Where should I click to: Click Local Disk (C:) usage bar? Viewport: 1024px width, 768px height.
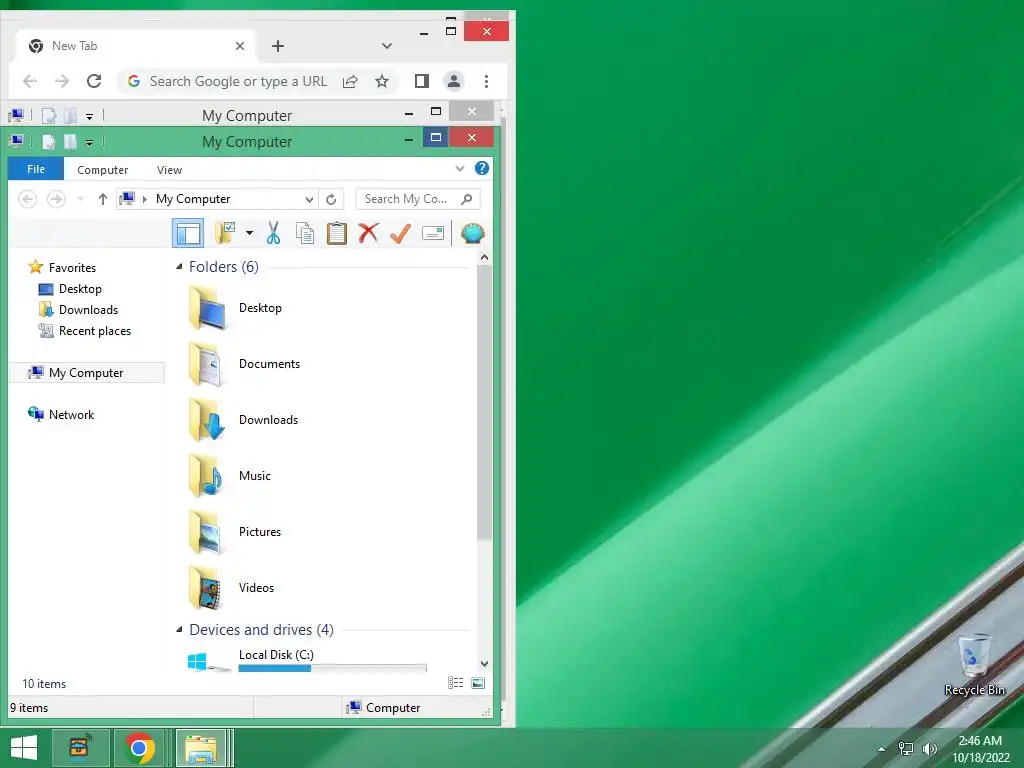(x=332, y=668)
